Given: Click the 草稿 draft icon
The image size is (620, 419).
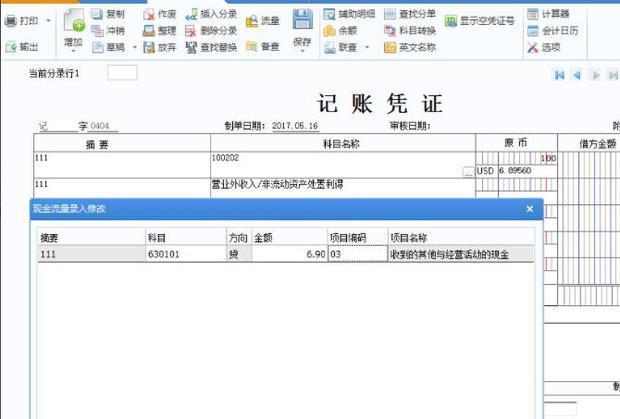Looking at the screenshot, I should (98, 47).
